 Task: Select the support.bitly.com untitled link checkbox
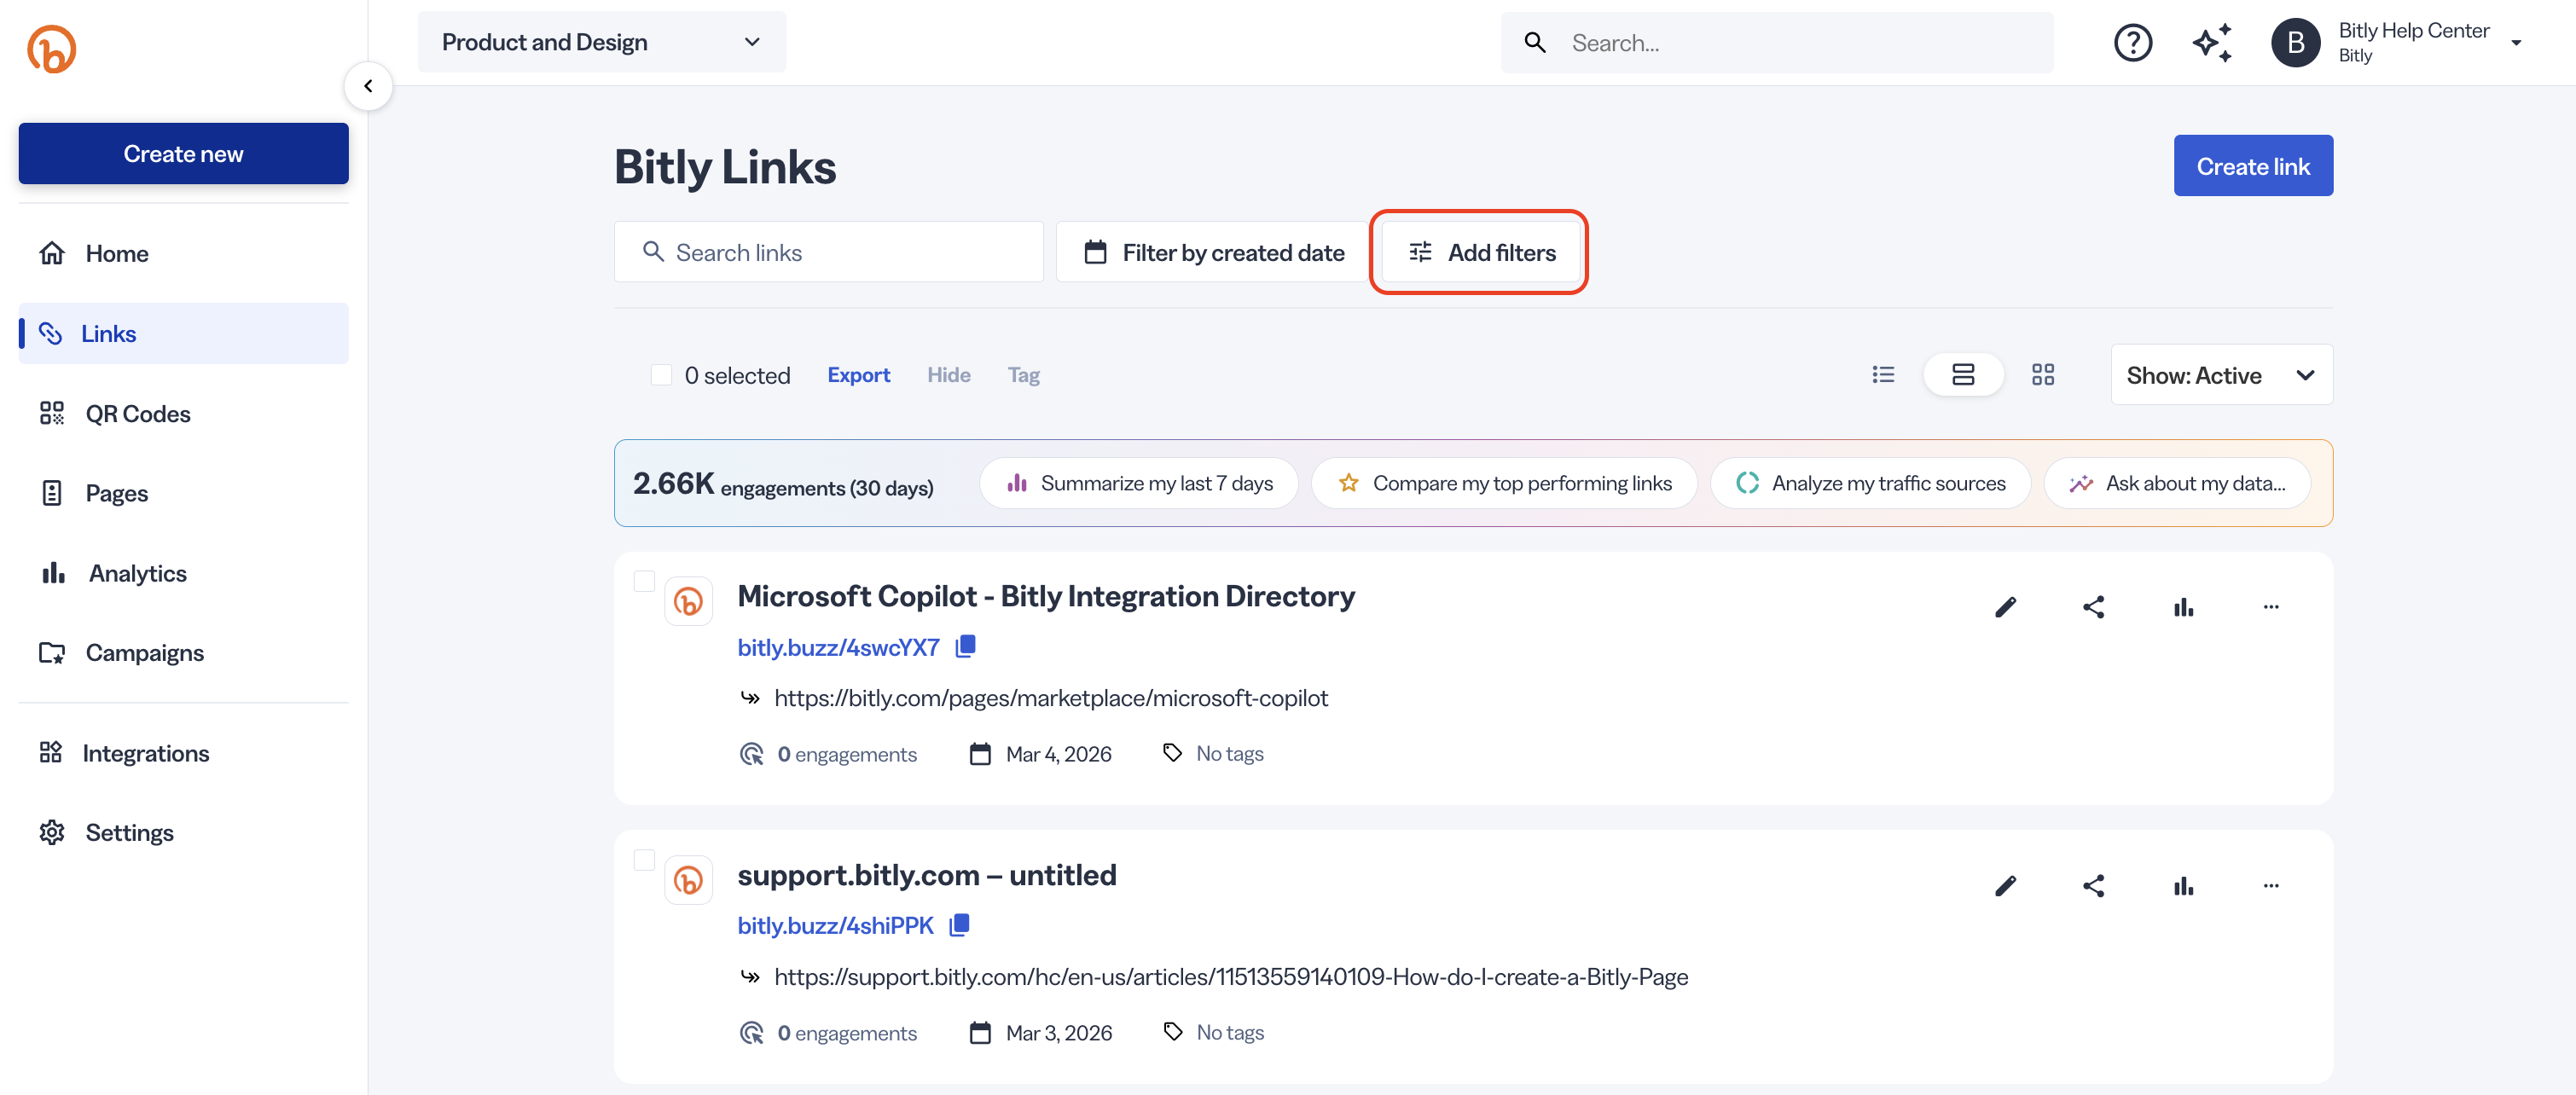click(644, 860)
